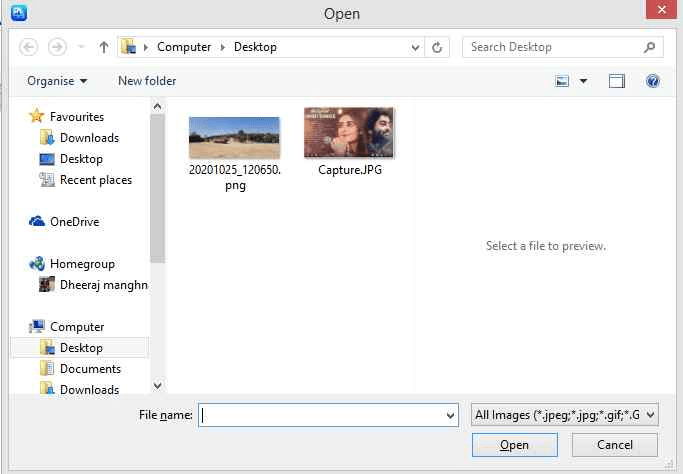
Task: Open the view options dropdown arrow
Action: click(x=583, y=81)
